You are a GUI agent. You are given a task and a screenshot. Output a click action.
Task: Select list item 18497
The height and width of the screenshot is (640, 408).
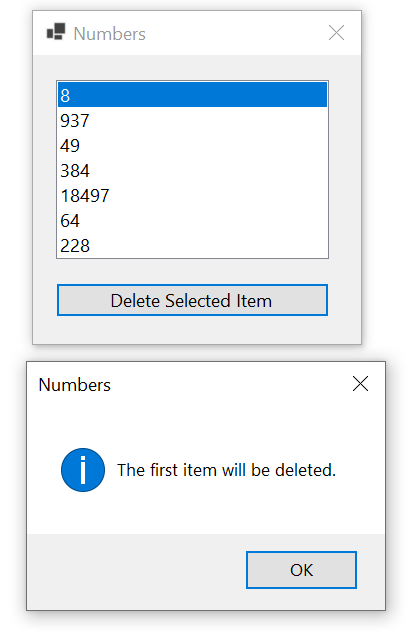click(x=192, y=196)
